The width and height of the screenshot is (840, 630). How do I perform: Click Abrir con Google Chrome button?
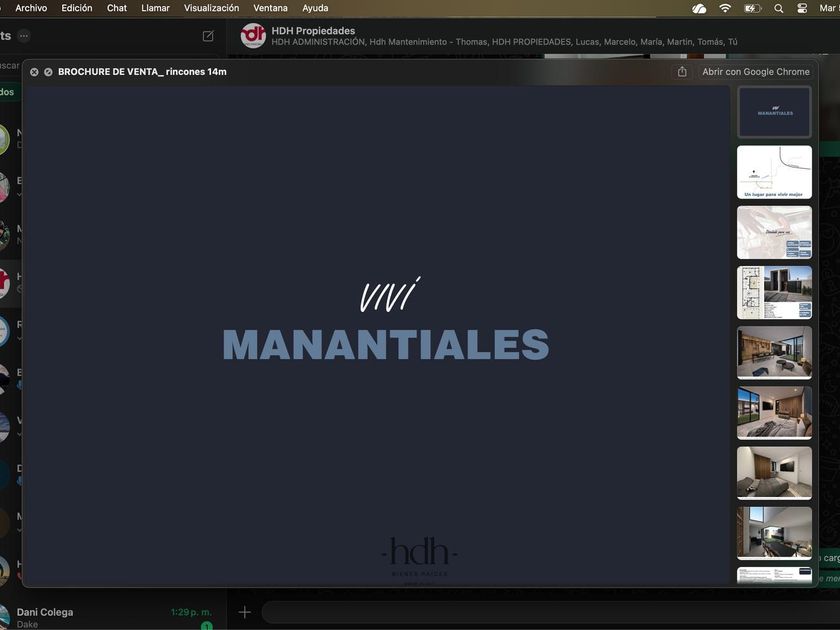point(756,72)
